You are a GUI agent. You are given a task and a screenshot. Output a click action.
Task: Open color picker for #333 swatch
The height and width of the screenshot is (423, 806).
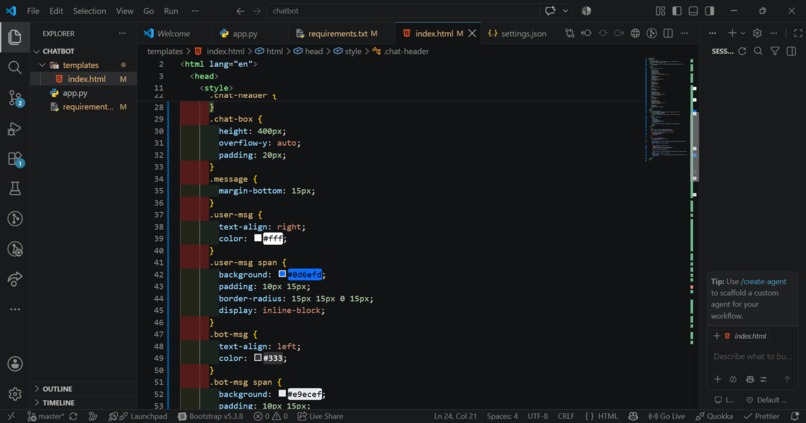(258, 358)
